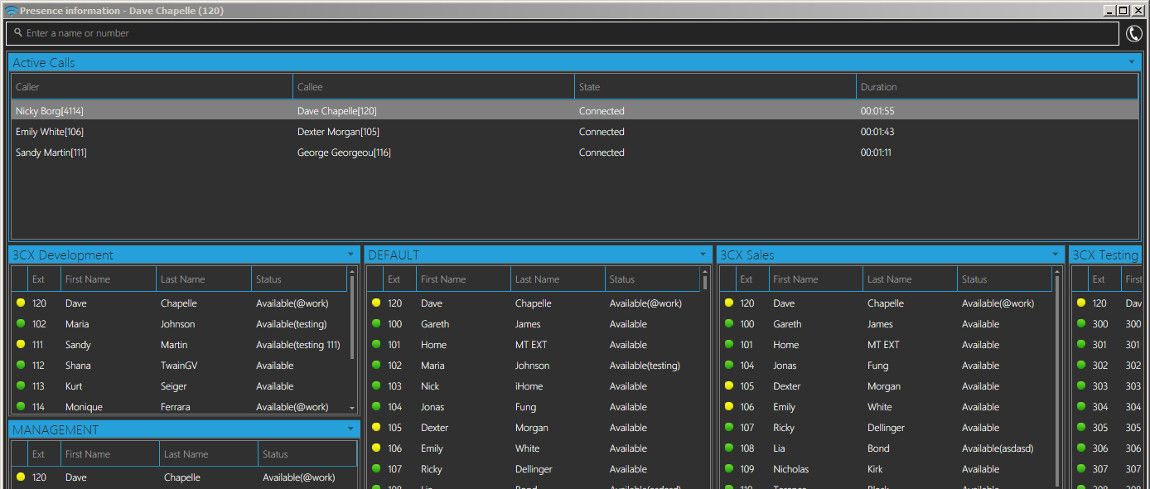Click yellow status dot for Dexter Morgan in DEFAULT

click(x=376, y=427)
